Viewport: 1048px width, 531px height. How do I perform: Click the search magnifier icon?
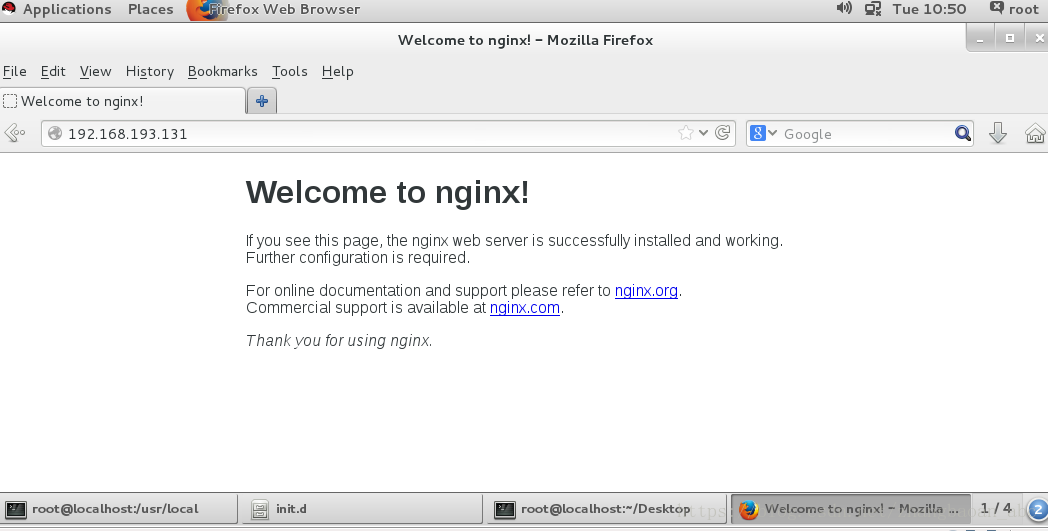[962, 133]
